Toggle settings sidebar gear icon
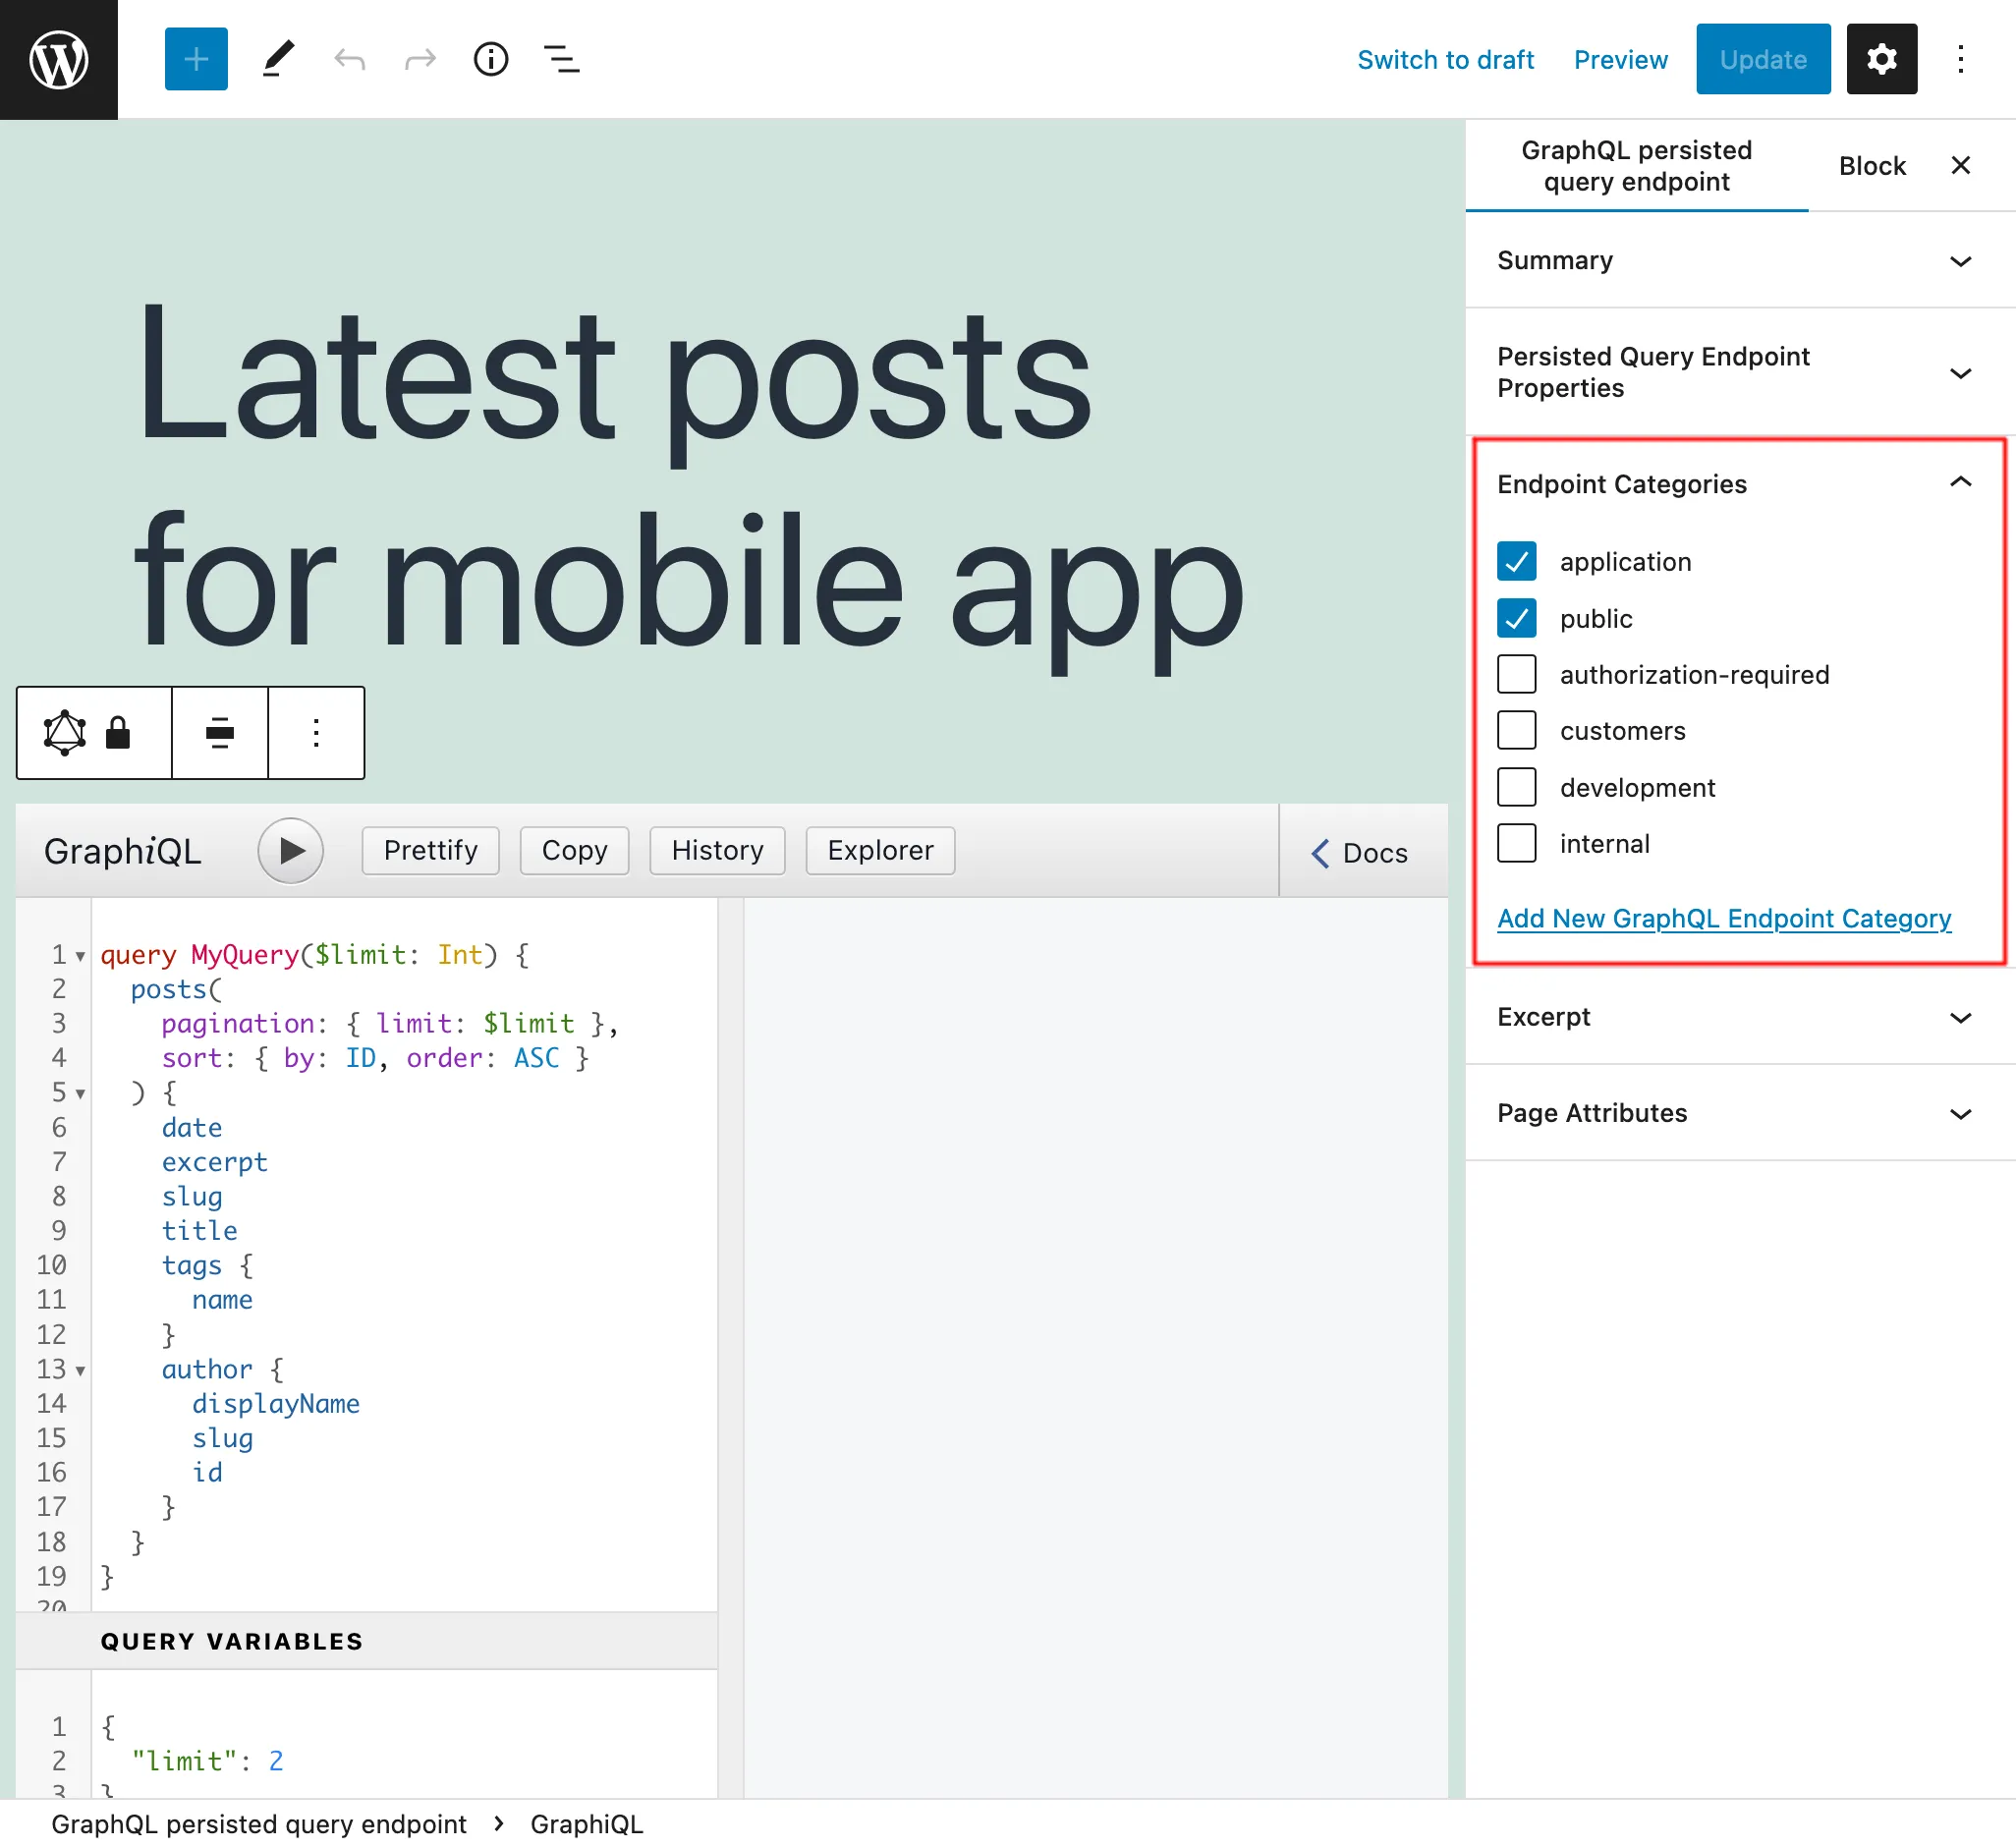 1881,59
